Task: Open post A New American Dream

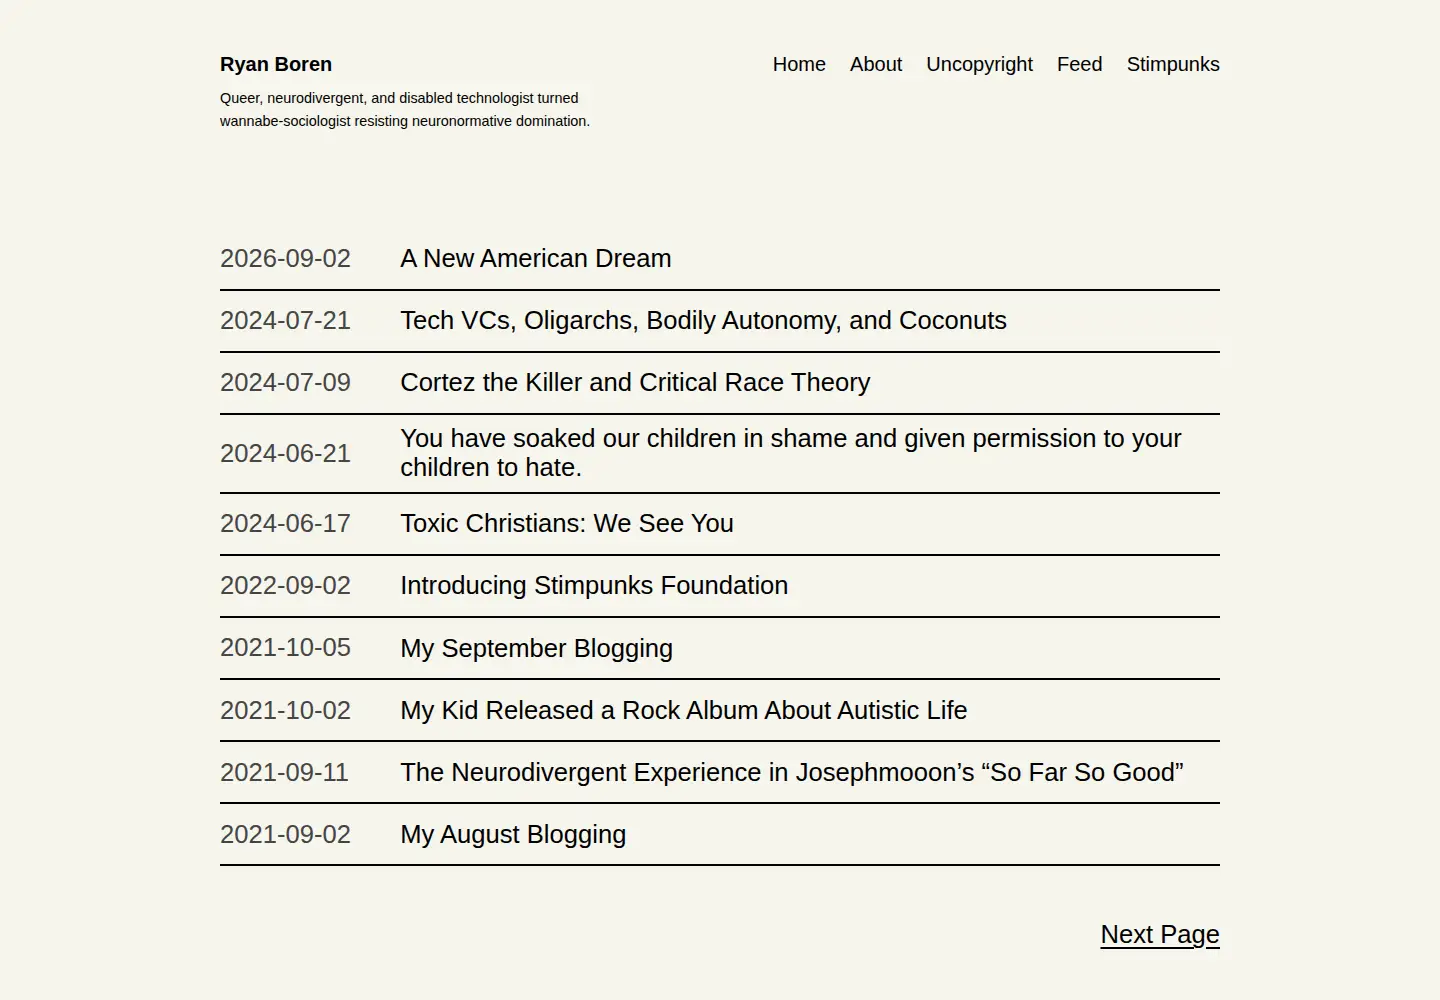Action: point(536,258)
